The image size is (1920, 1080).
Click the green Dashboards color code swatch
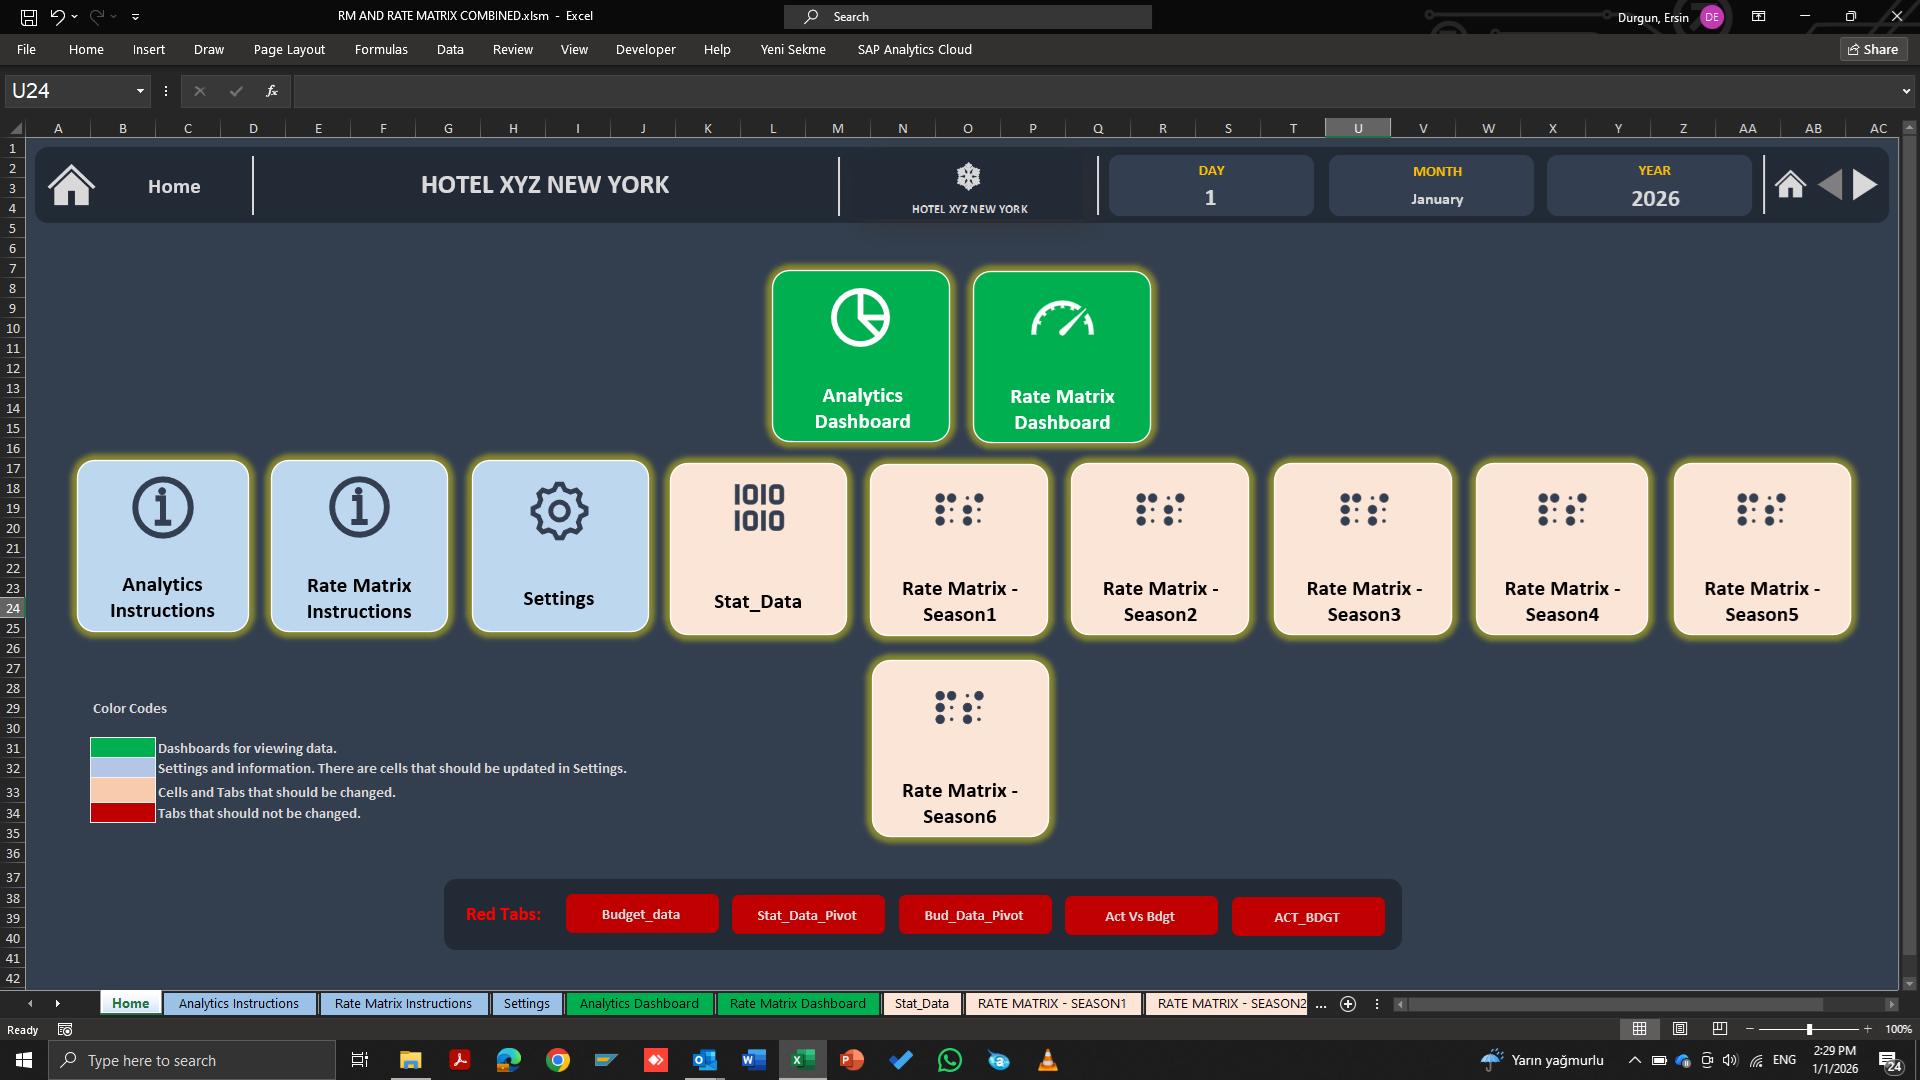123,748
